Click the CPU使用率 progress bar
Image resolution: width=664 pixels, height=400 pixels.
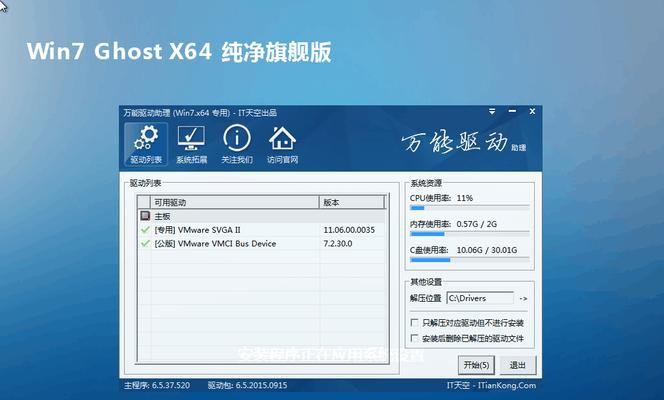point(469,208)
